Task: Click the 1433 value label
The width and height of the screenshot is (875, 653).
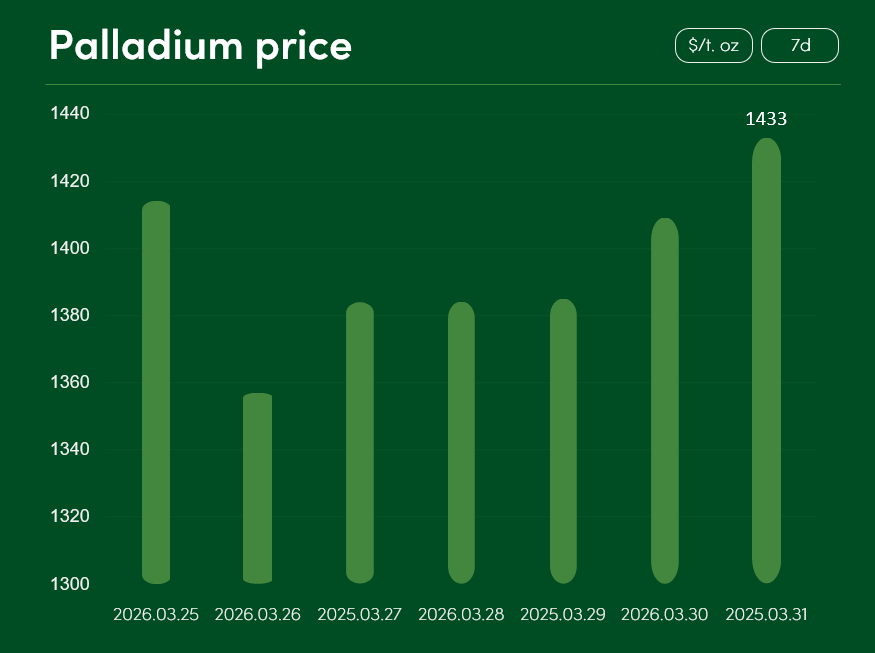Action: coord(766,119)
